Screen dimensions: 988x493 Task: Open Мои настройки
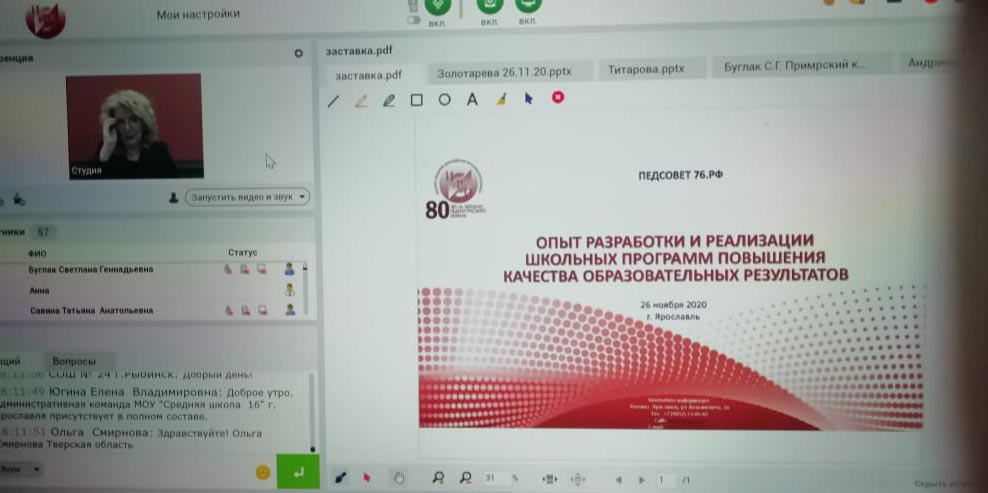tap(198, 14)
